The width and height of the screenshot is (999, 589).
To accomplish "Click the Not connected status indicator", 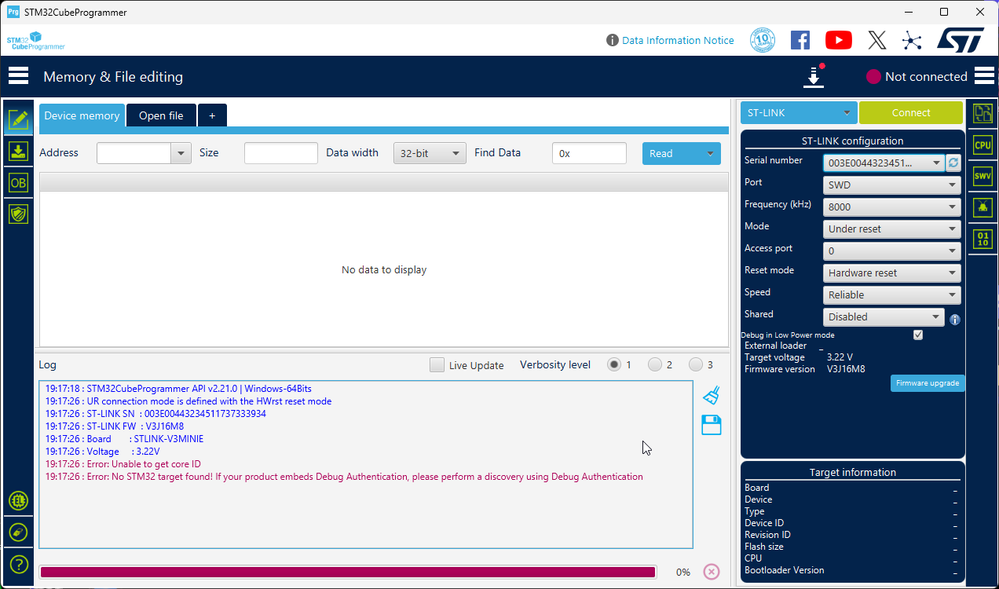I will pyautogui.click(x=916, y=76).
